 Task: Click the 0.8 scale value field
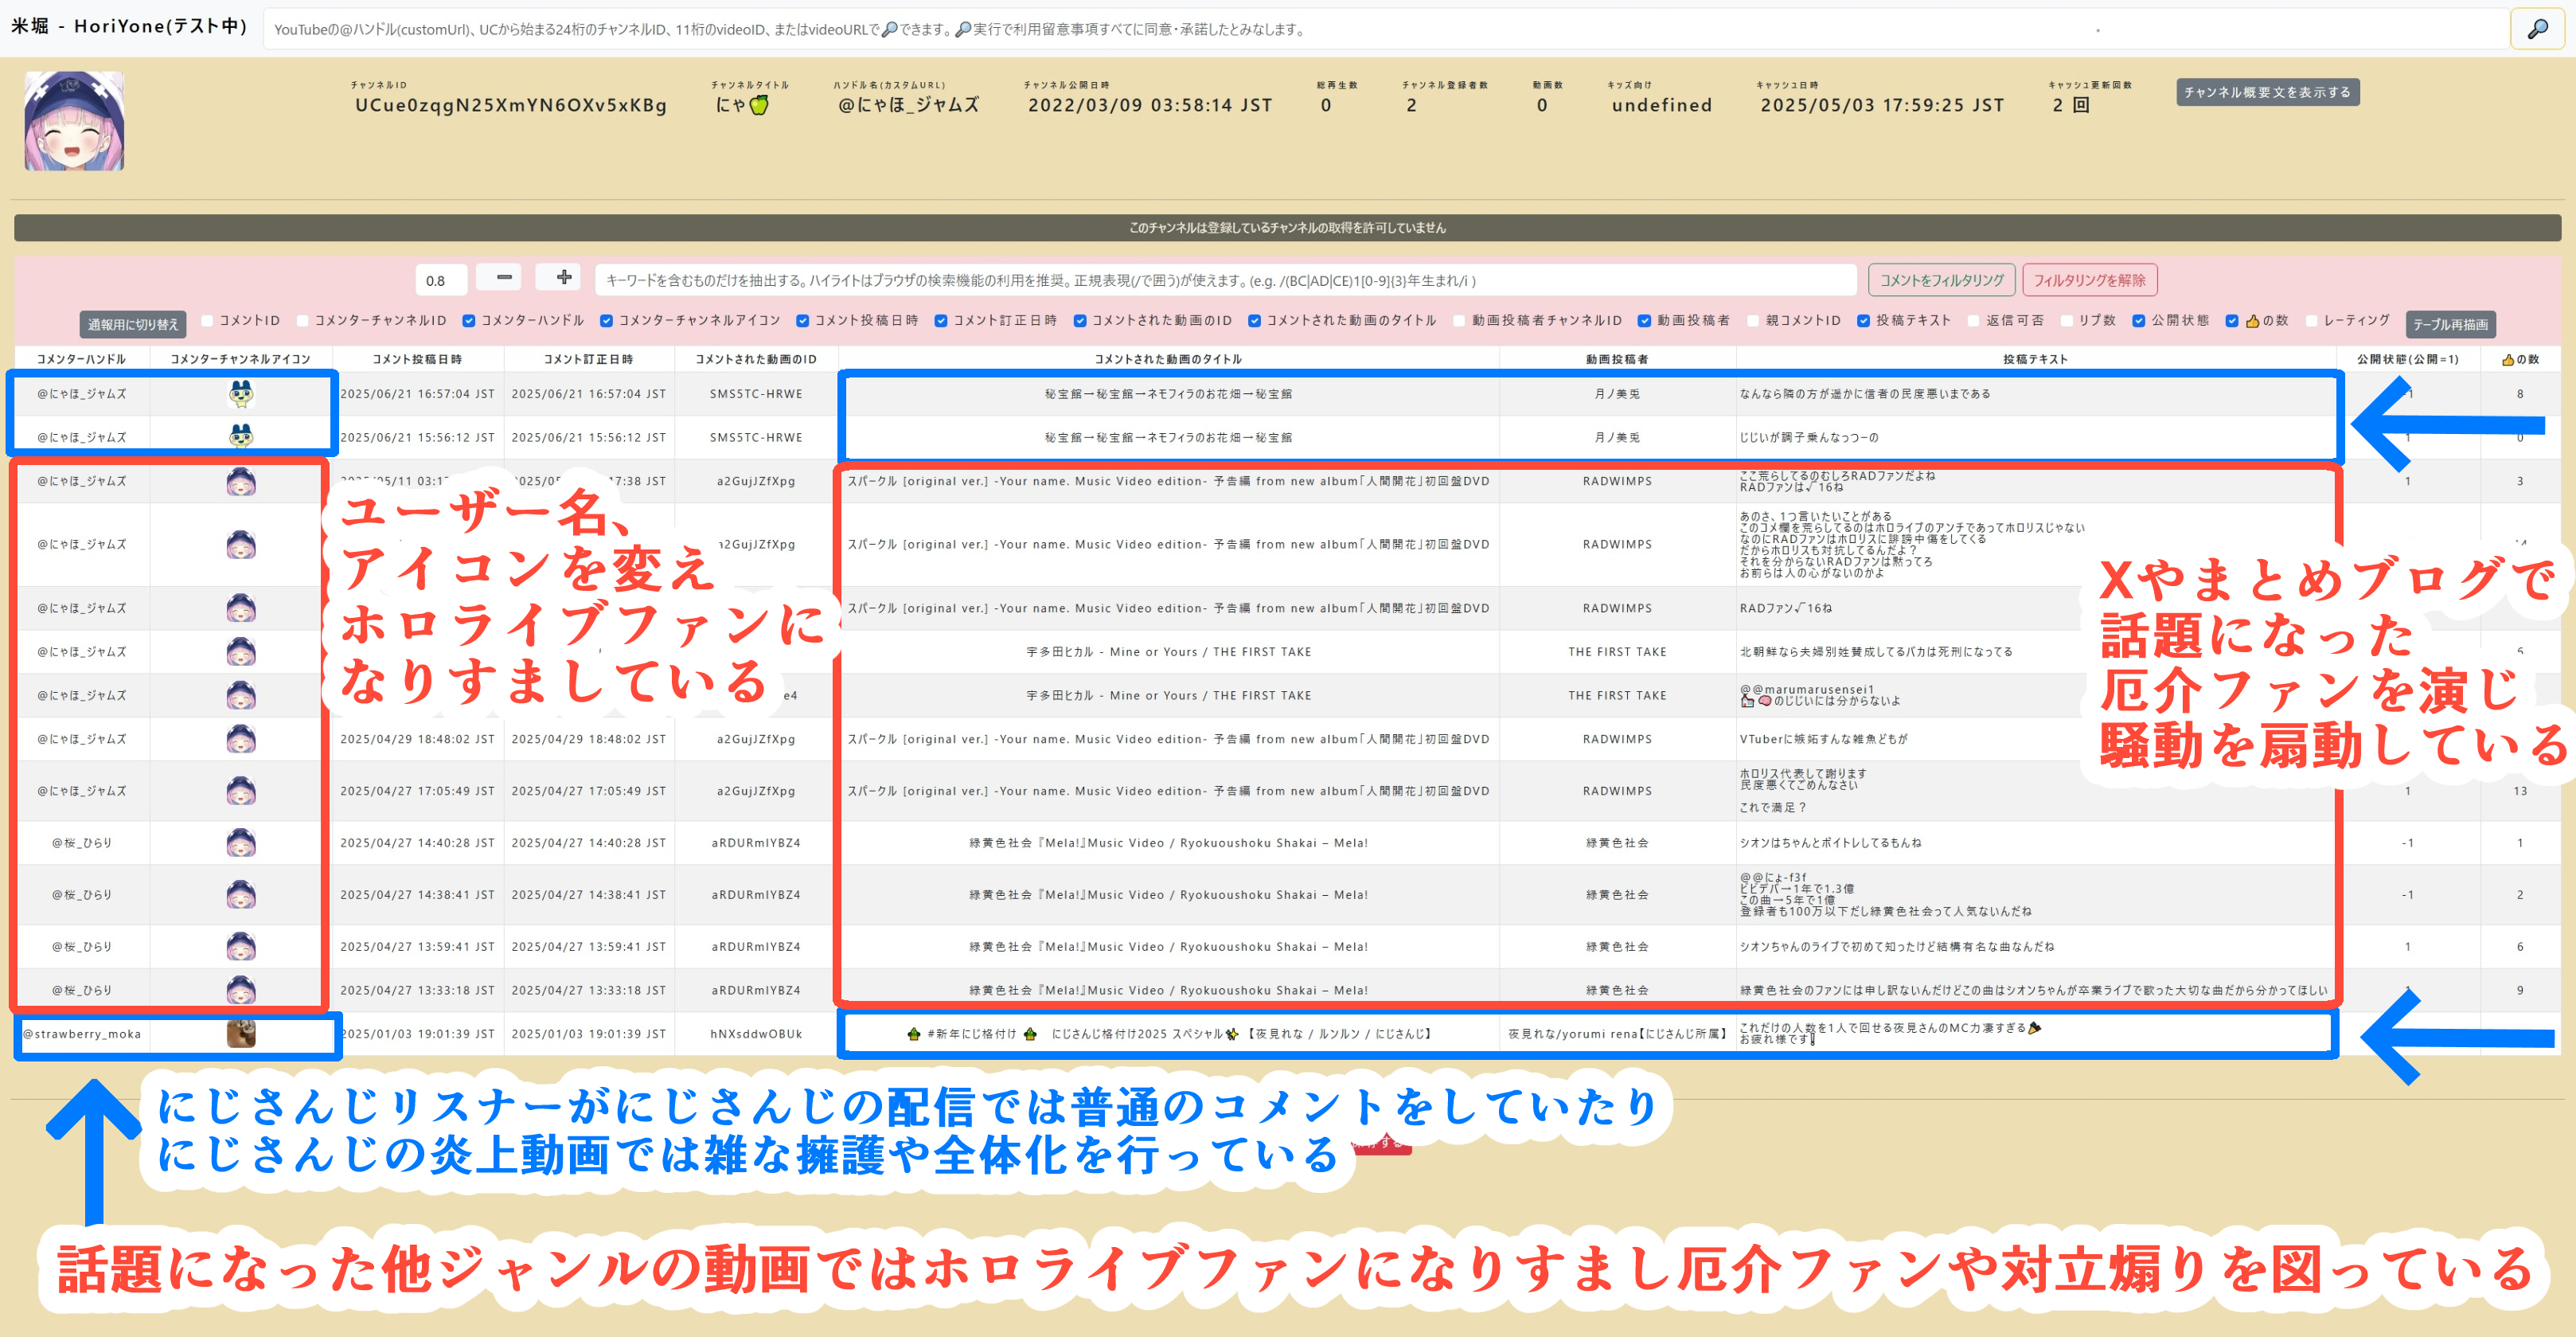(441, 281)
